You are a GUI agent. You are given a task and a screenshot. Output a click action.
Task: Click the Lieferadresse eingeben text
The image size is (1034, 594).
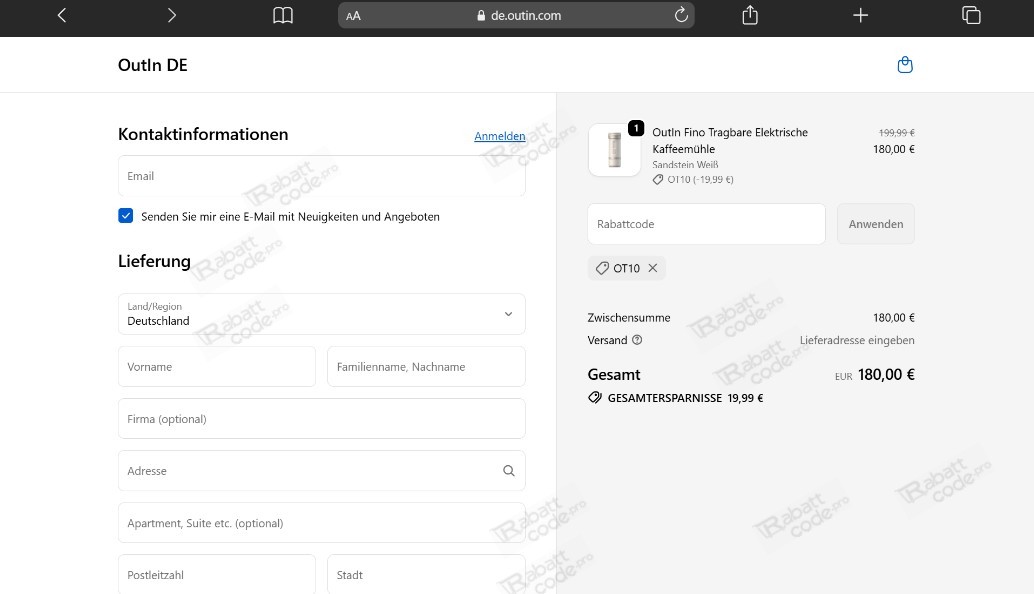[857, 340]
